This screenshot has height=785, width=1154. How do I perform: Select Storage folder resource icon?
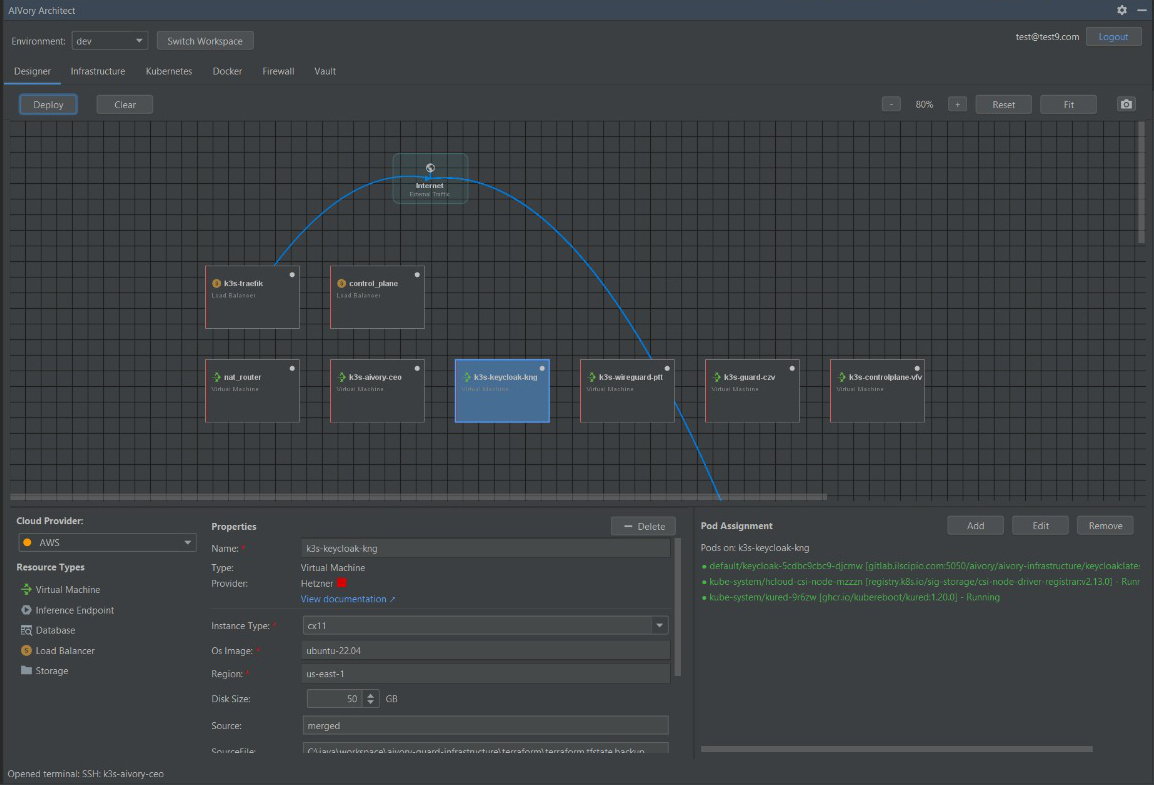click(26, 670)
